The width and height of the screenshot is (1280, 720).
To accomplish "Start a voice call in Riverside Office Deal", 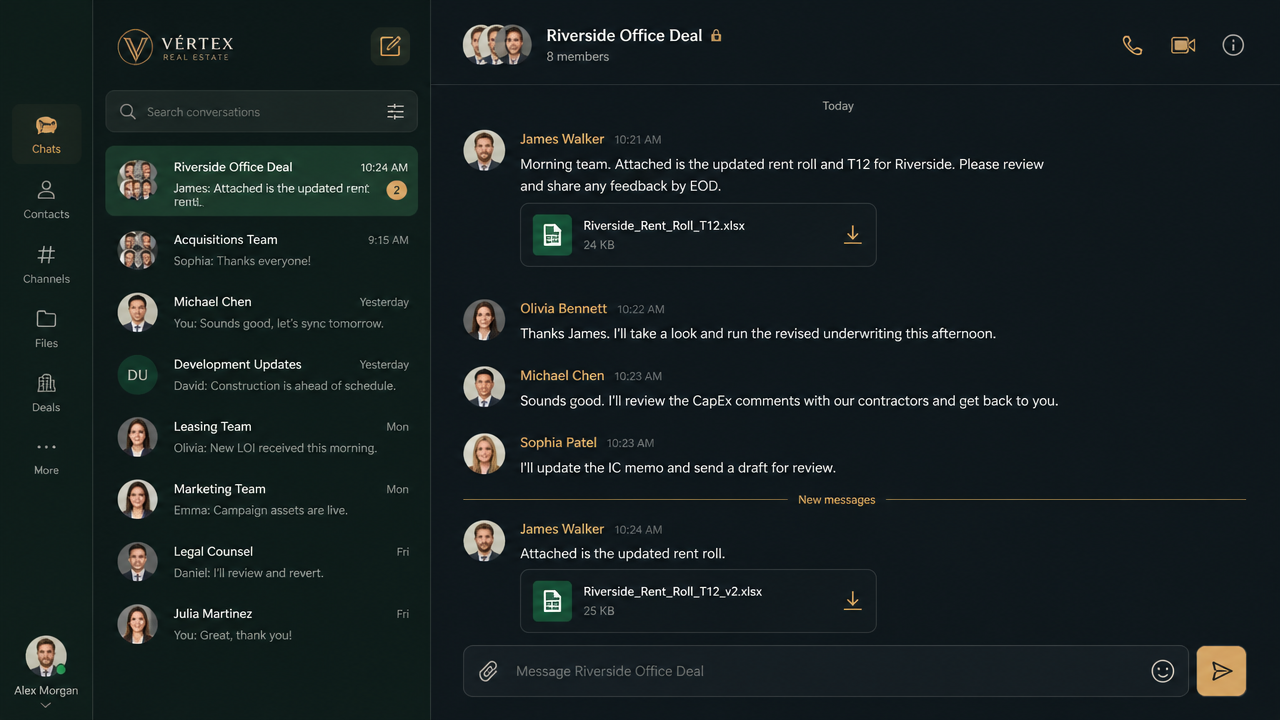I will tap(1132, 45).
